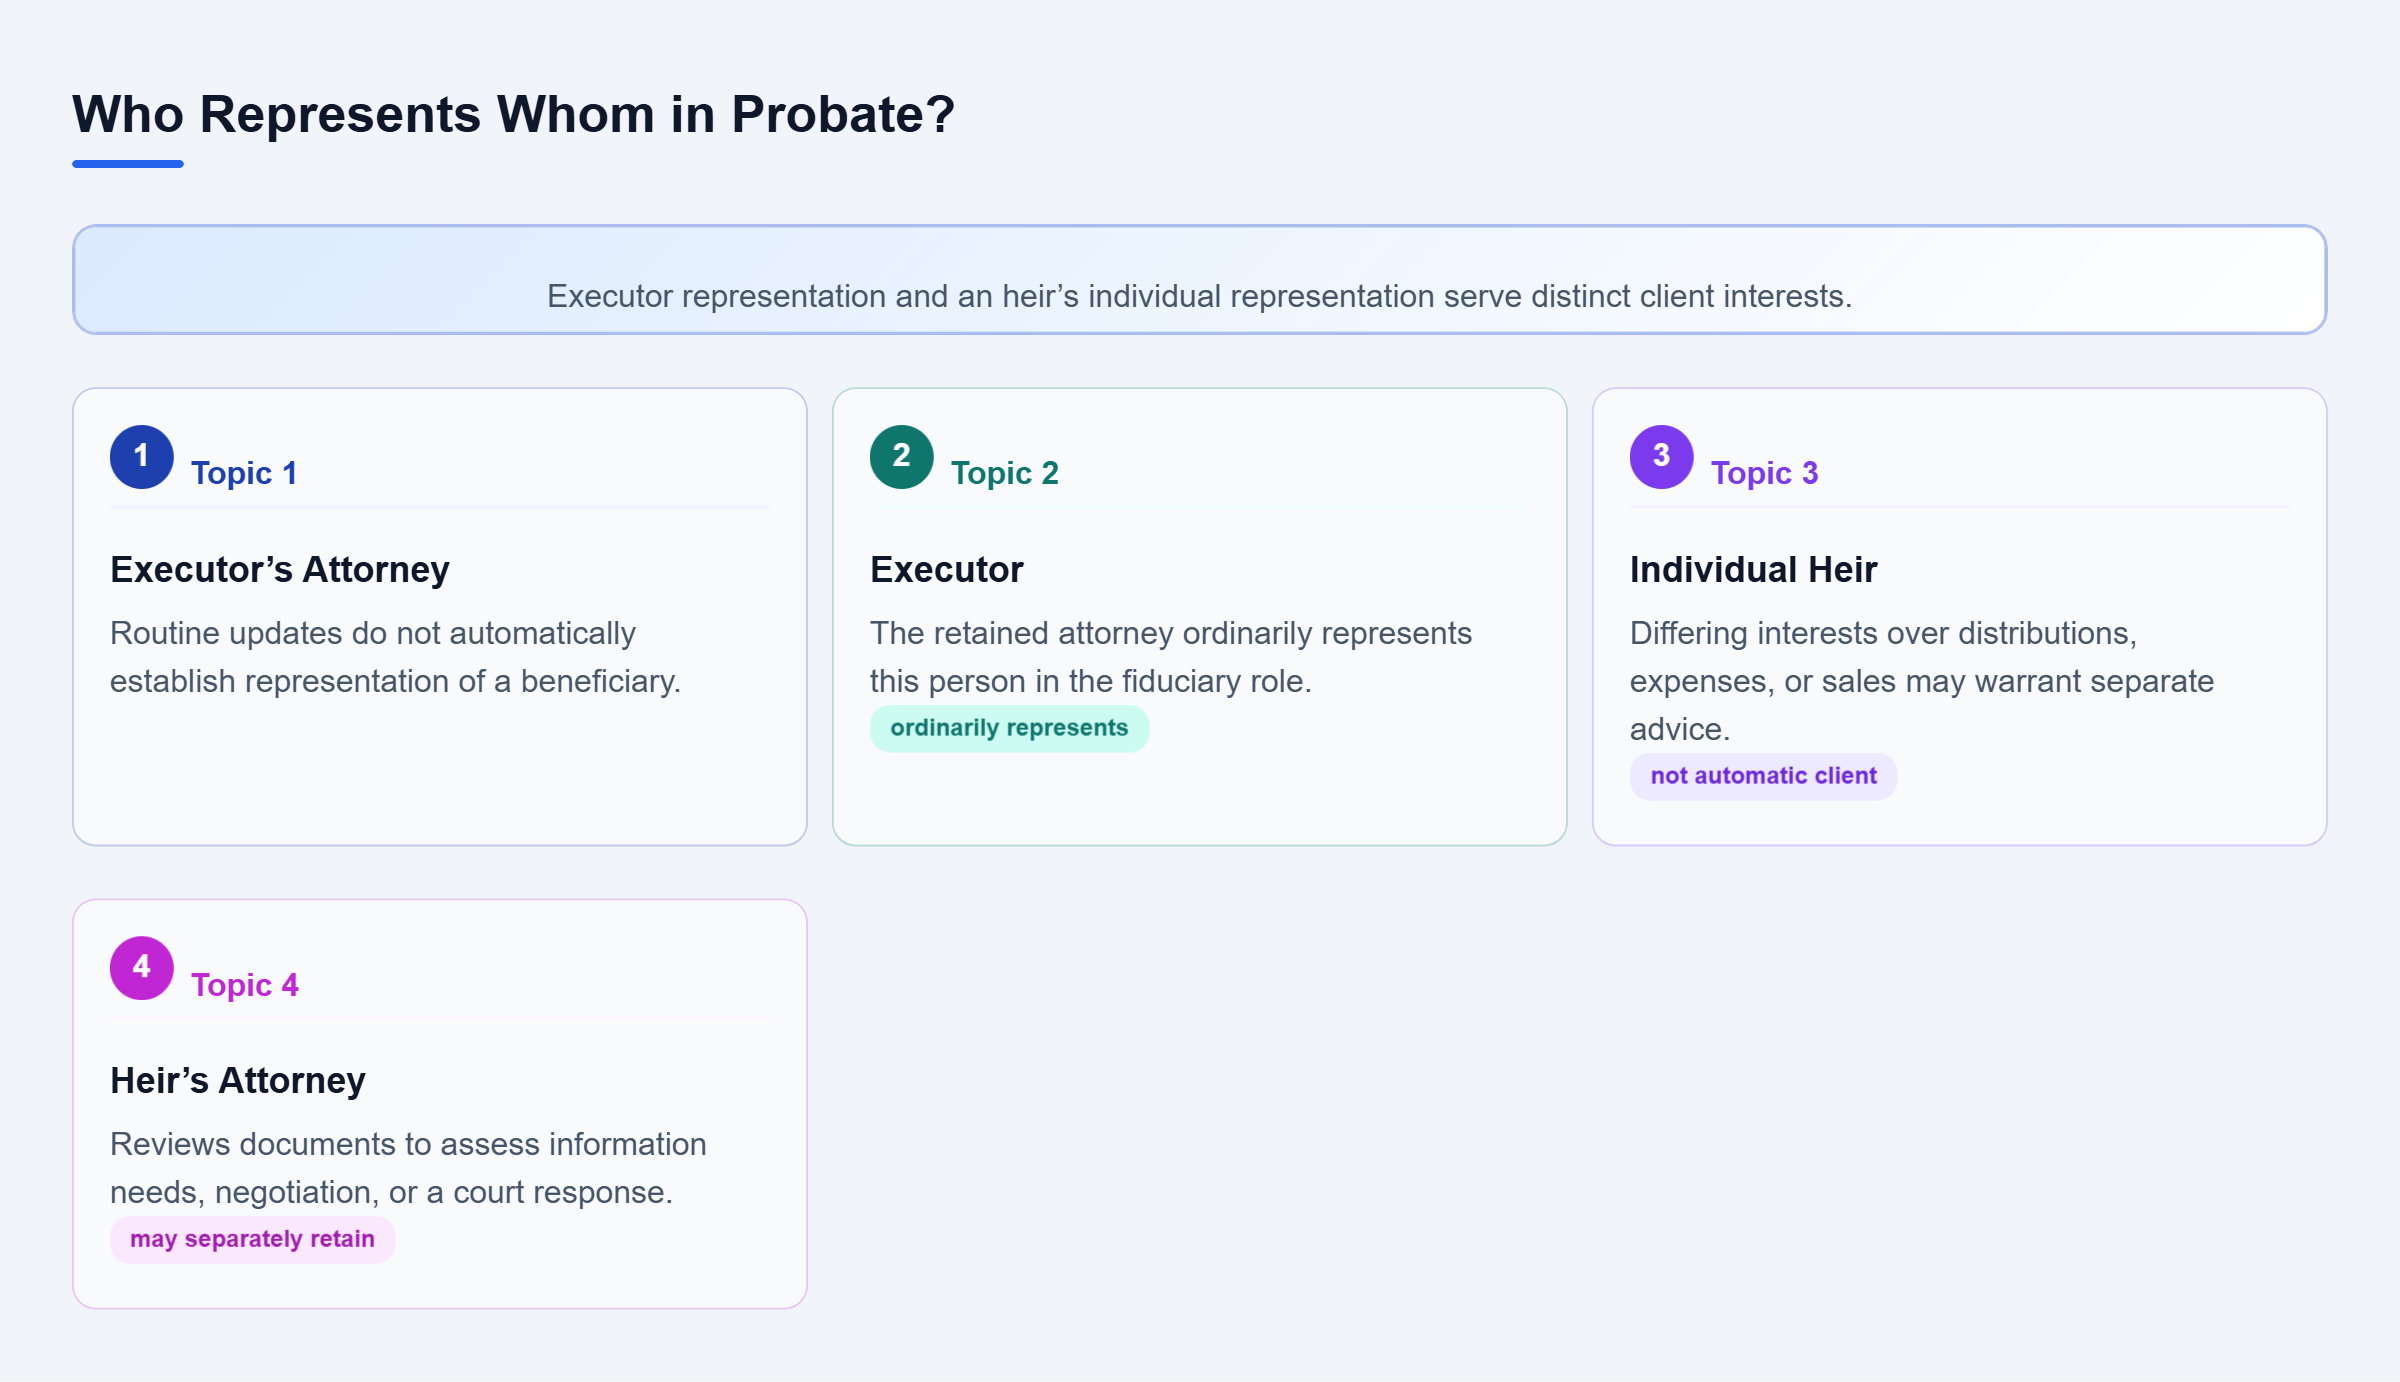
Task: Click the blue summary banner about executor representation
Action: (1200, 280)
